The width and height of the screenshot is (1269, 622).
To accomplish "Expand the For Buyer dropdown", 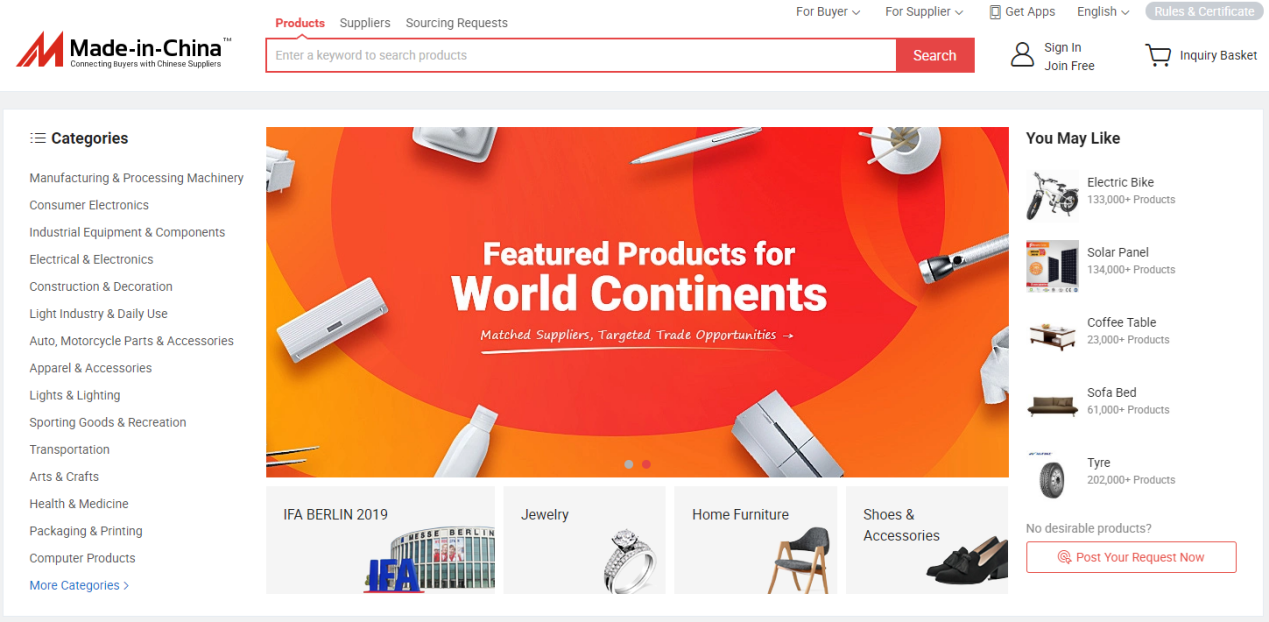I will click(828, 12).
